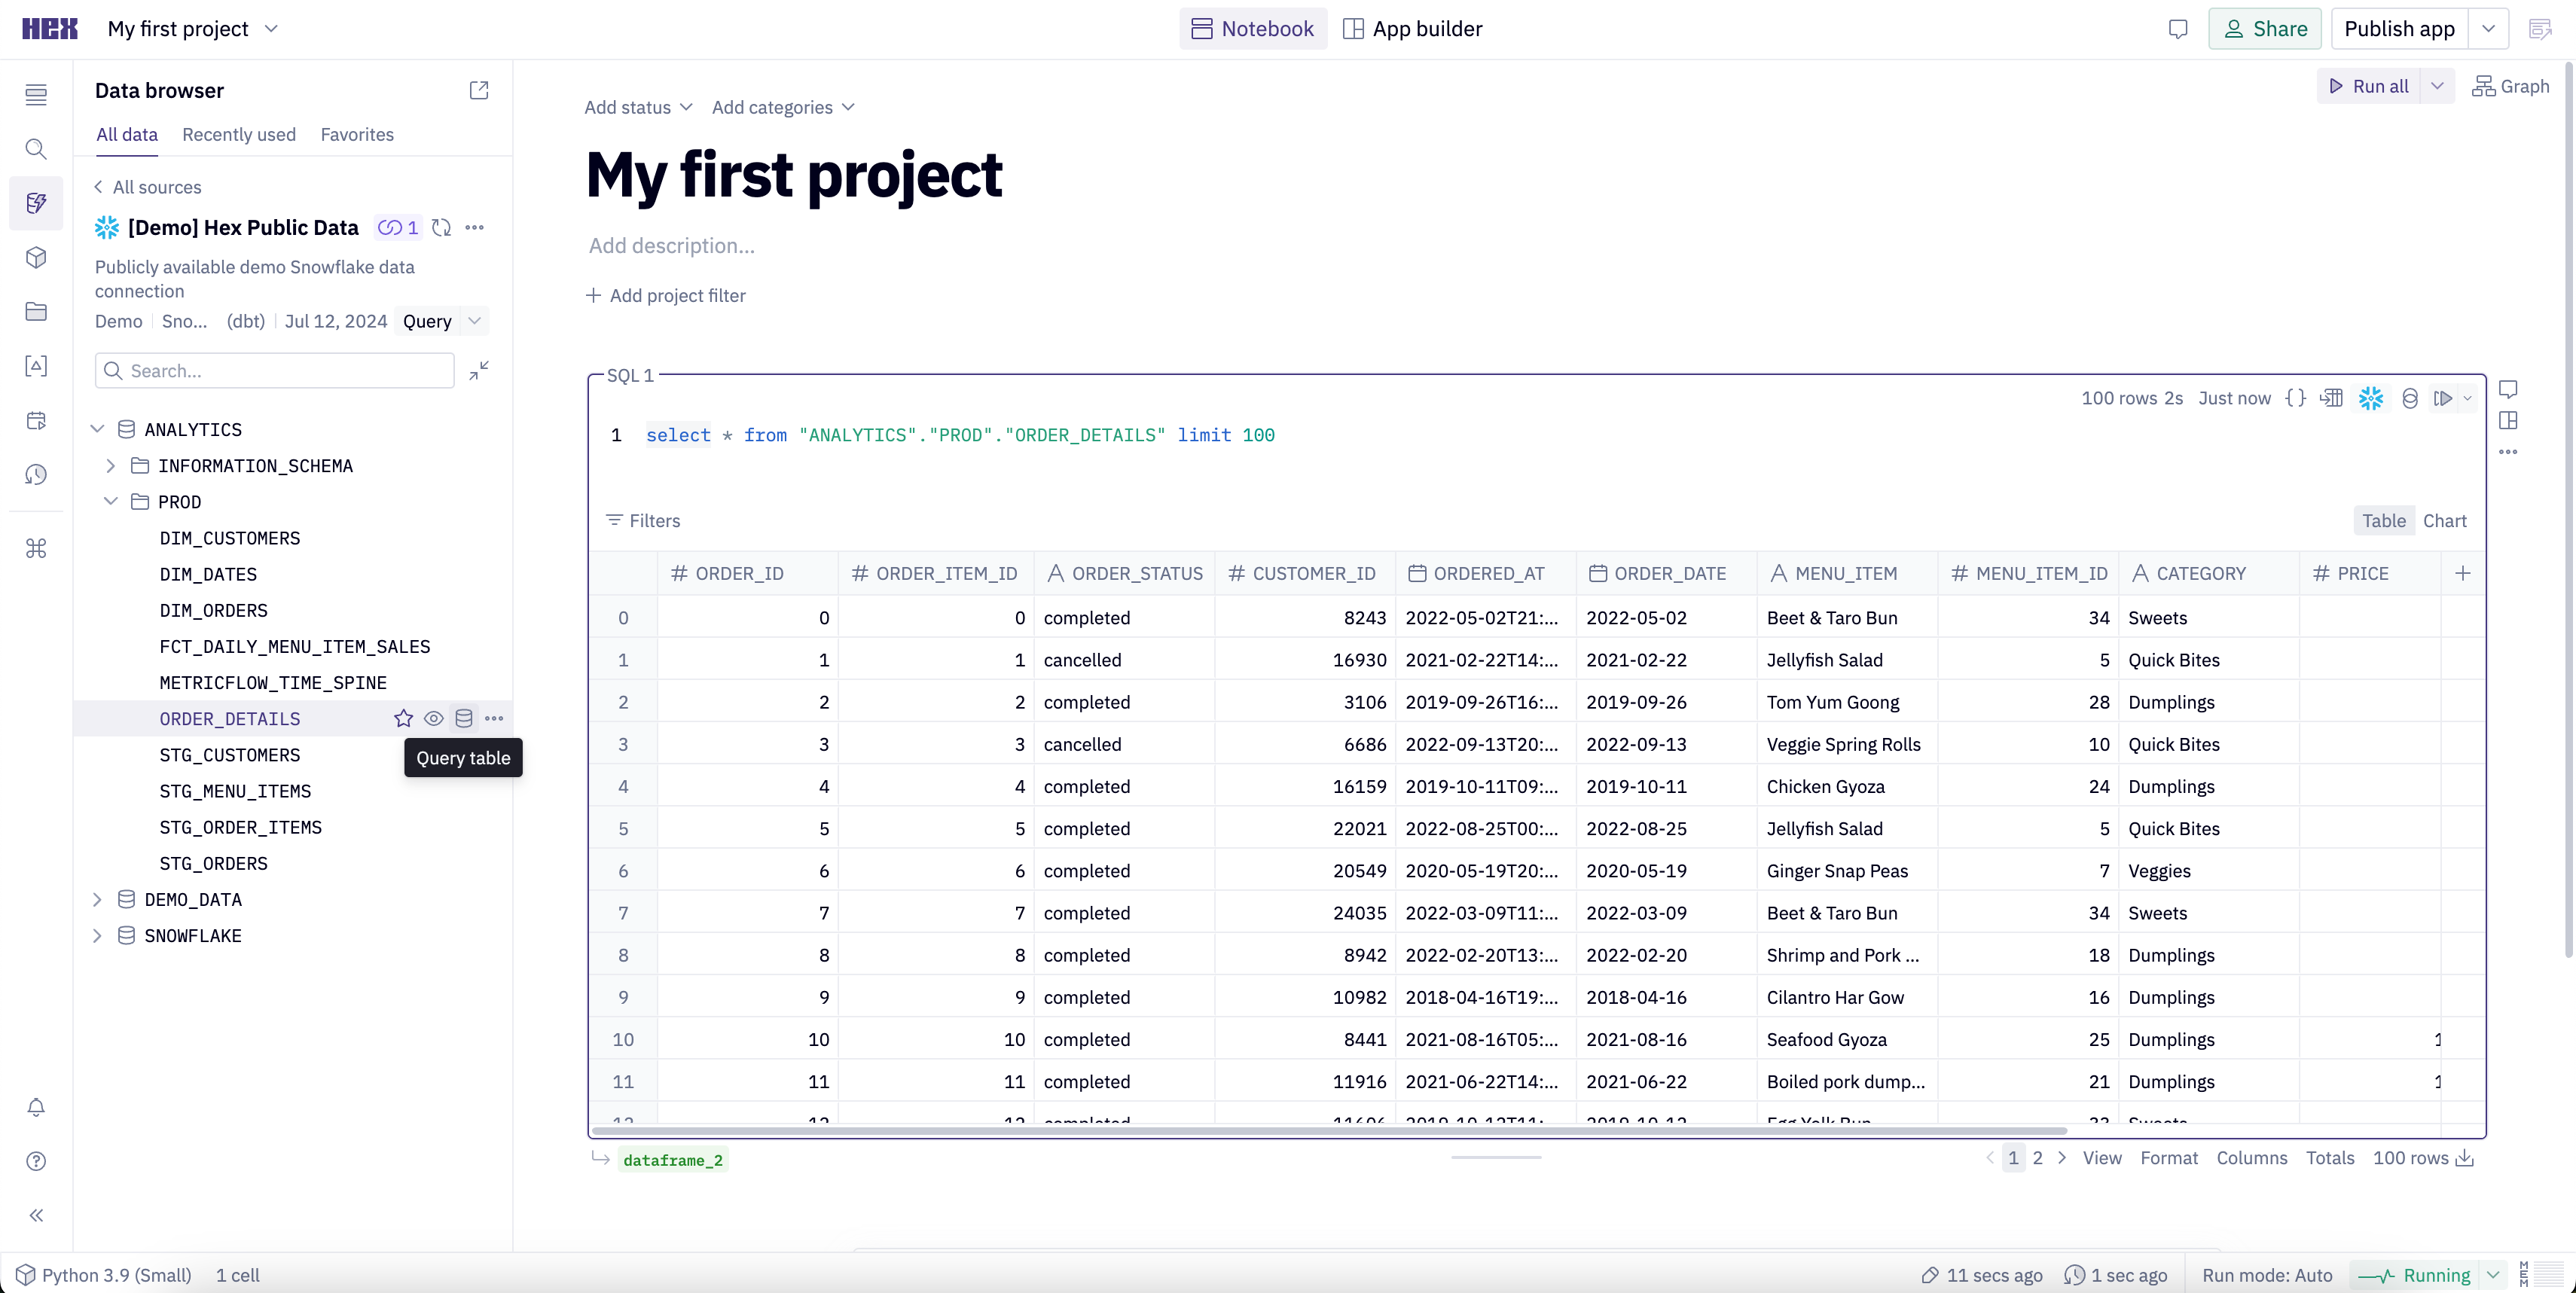Switch to the Recently used tab
Viewport: 2576px width, 1293px height.
(x=239, y=134)
